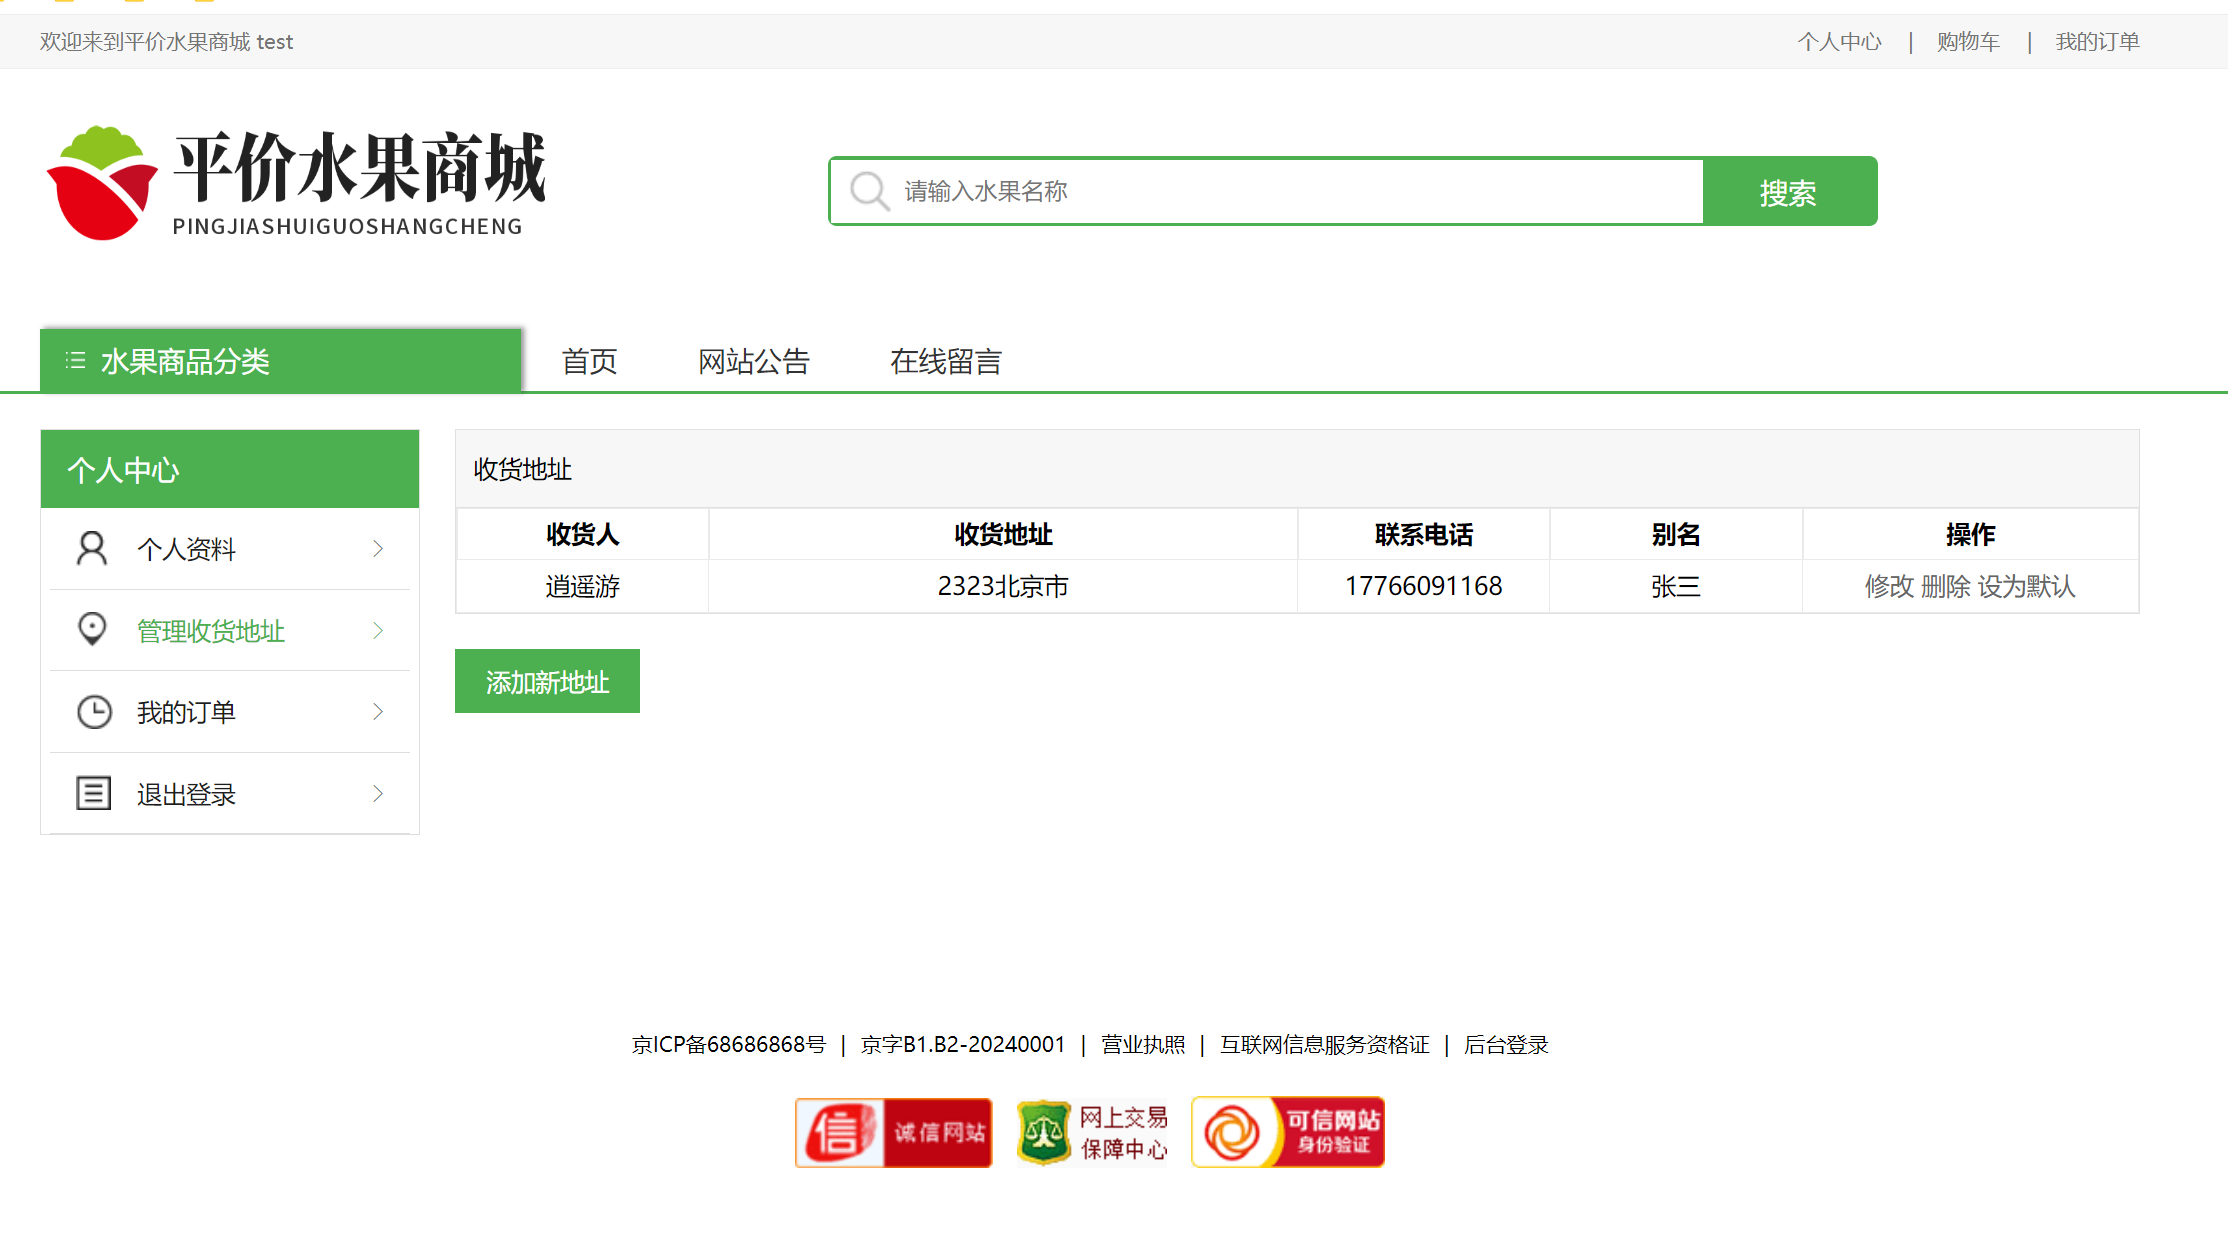Click the location pin icon beside 管理收货地址
Viewport: 2228px width, 1237px height.
coord(92,629)
